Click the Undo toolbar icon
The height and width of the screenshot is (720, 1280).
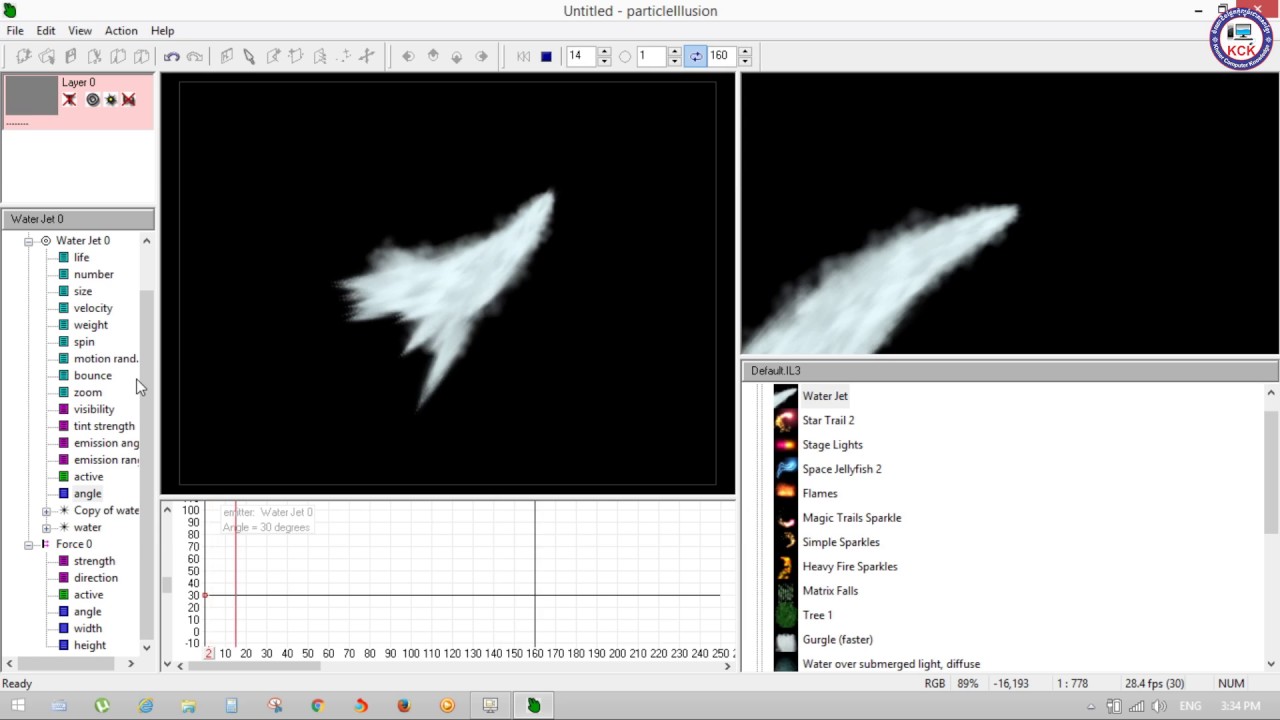tap(171, 56)
